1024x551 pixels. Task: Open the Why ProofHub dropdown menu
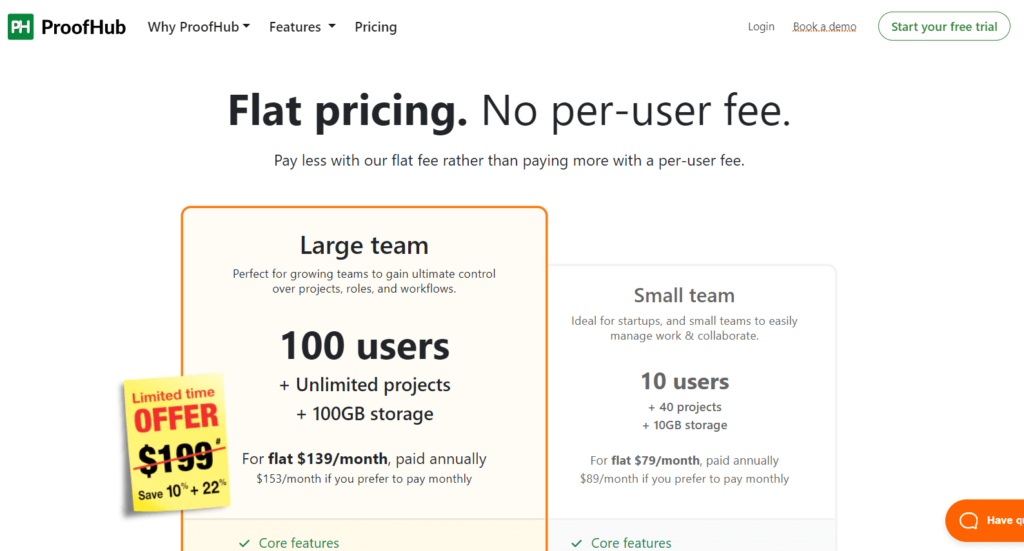[199, 27]
